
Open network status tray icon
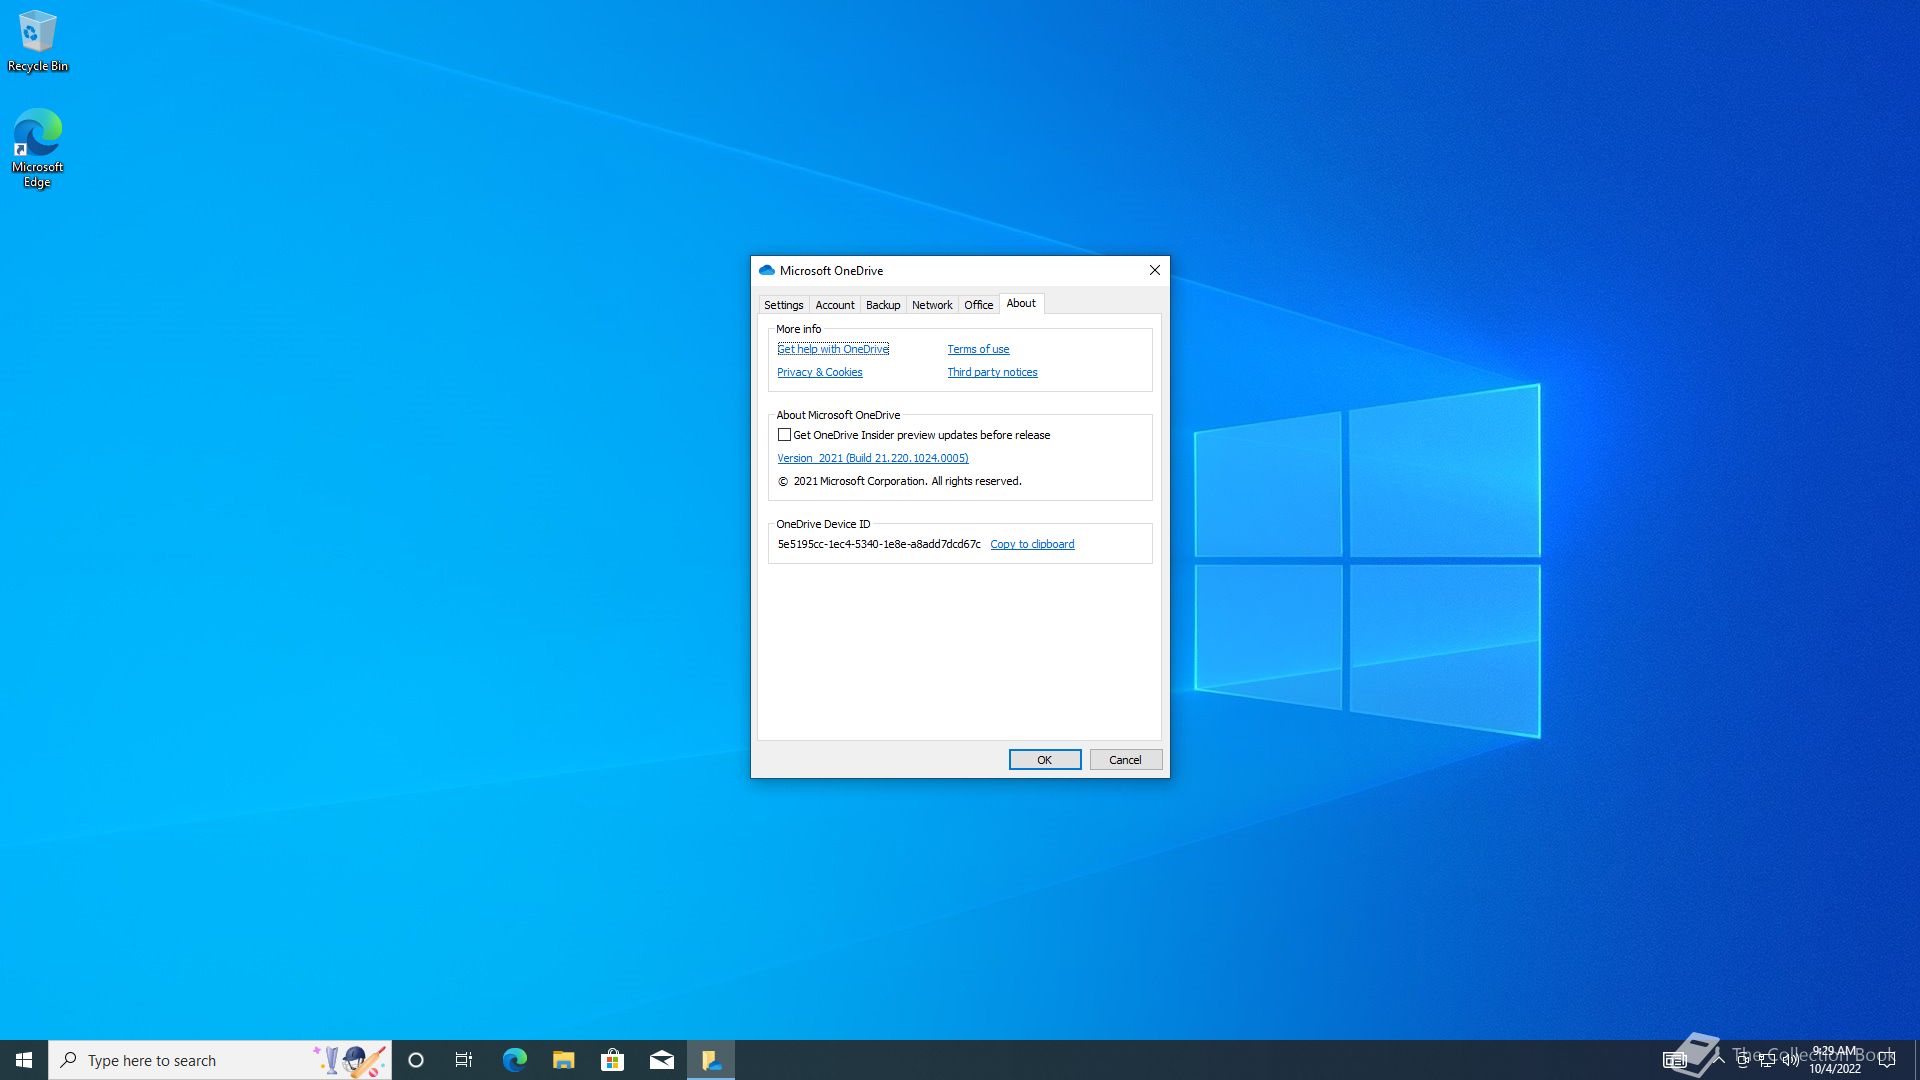[x=1767, y=1061]
